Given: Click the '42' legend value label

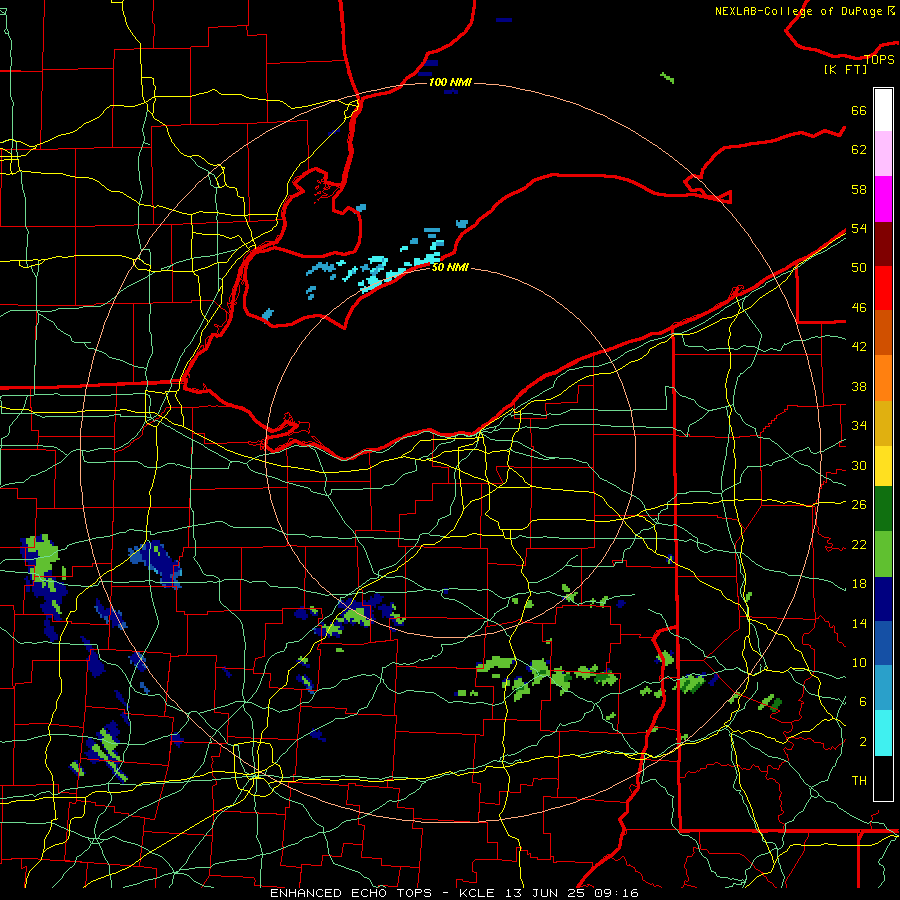Looking at the screenshot, I should point(859,346).
